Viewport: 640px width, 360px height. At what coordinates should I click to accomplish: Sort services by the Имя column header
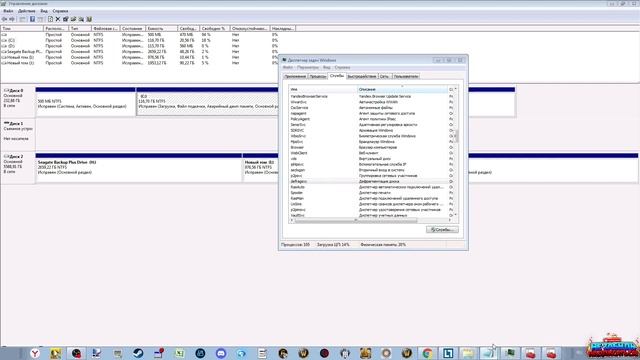323,89
